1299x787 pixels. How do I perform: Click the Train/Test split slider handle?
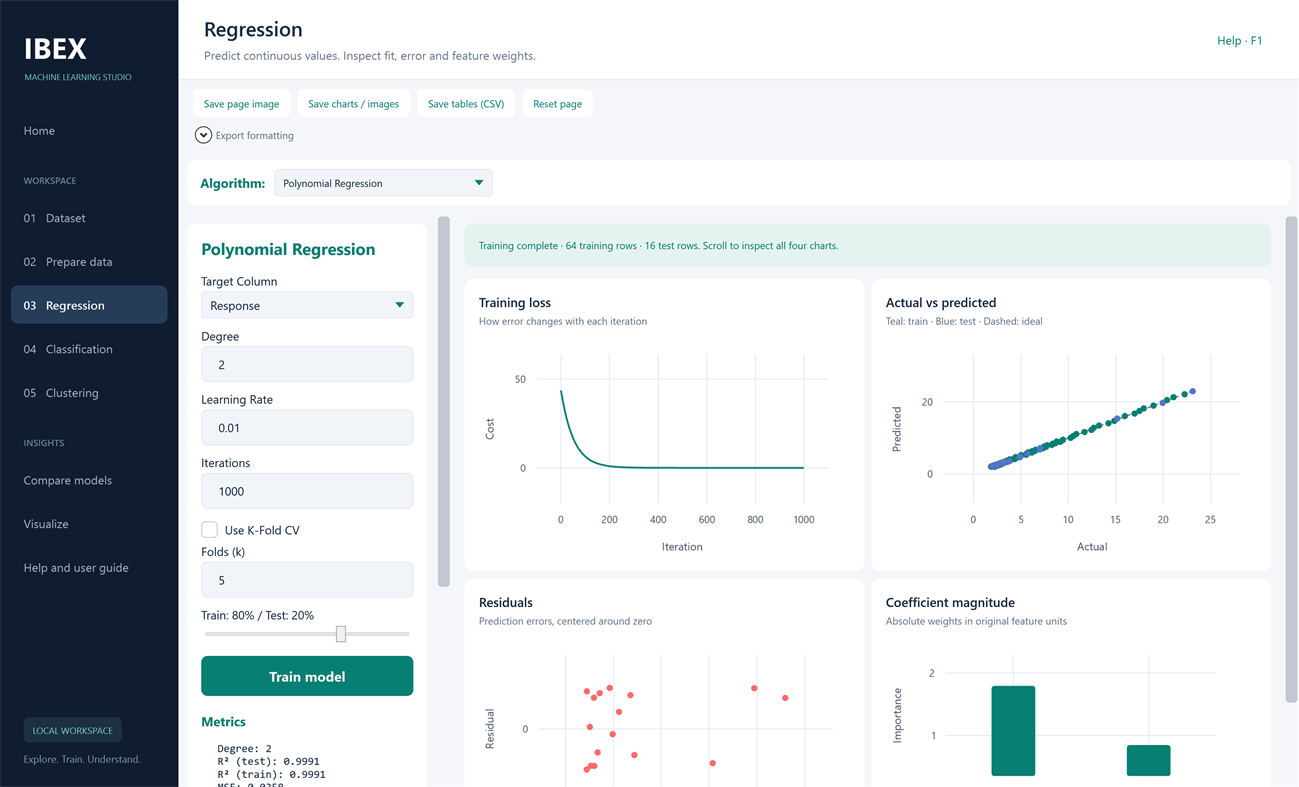coord(341,634)
